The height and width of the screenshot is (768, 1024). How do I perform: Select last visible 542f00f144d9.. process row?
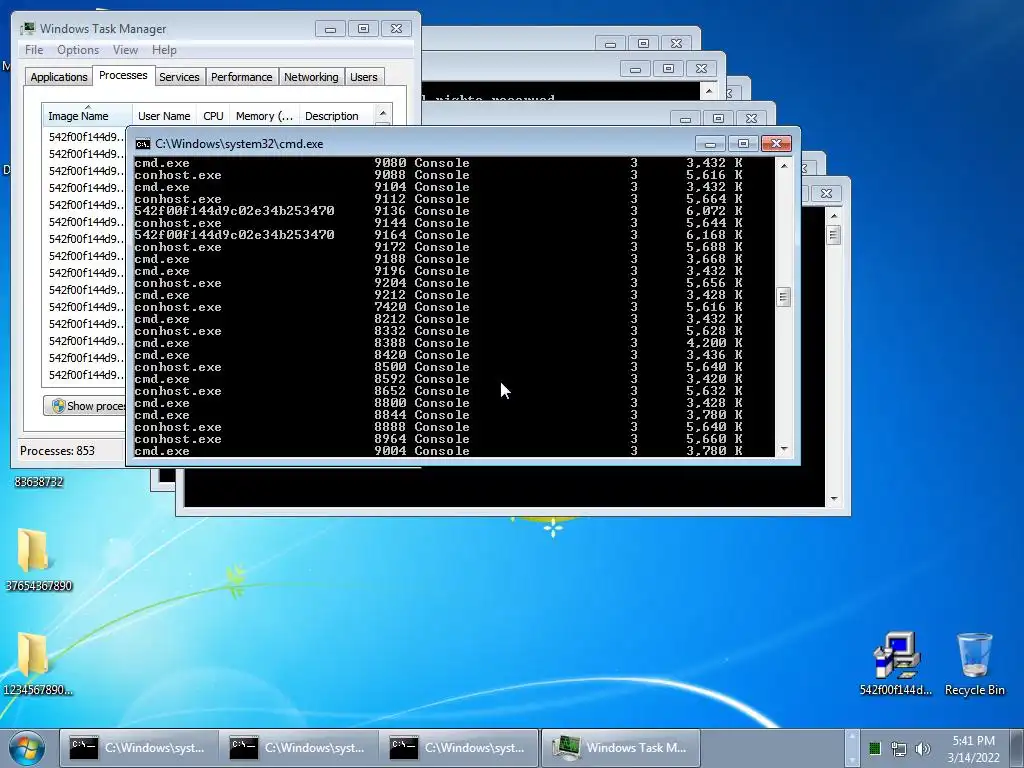point(85,375)
